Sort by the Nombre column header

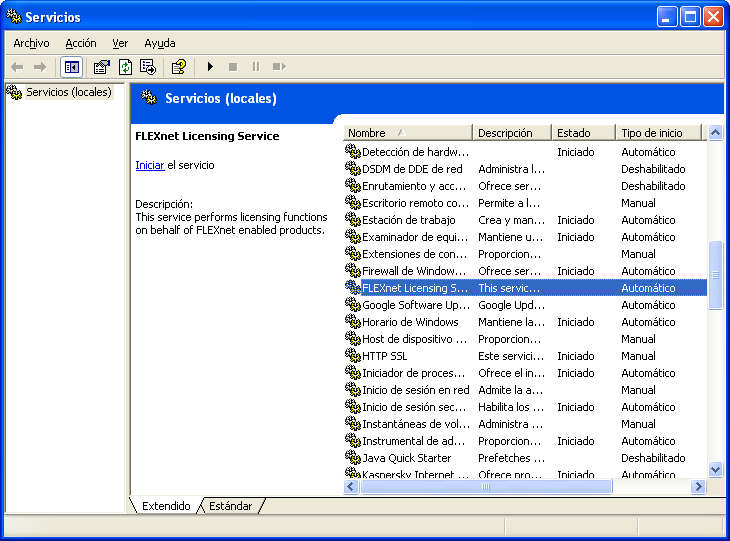tap(407, 133)
